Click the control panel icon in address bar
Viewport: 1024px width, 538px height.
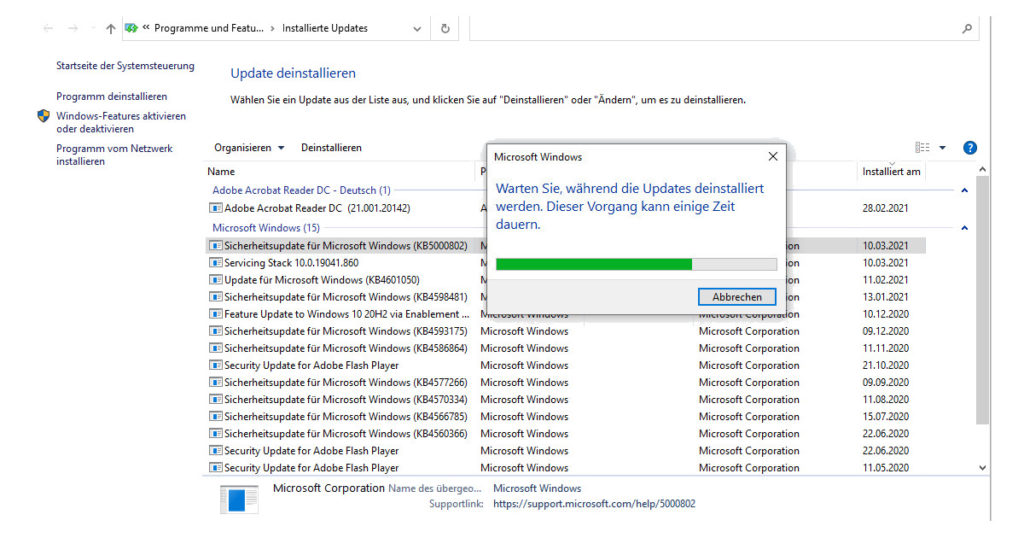point(131,28)
